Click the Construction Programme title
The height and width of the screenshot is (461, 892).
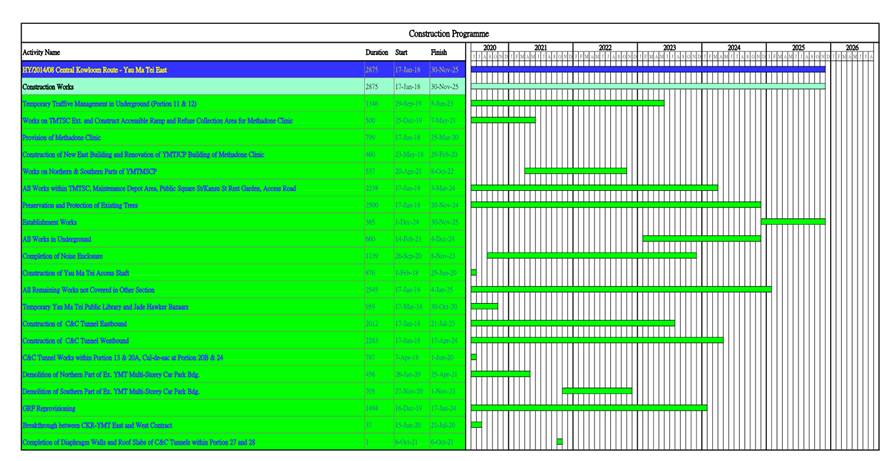tap(448, 34)
